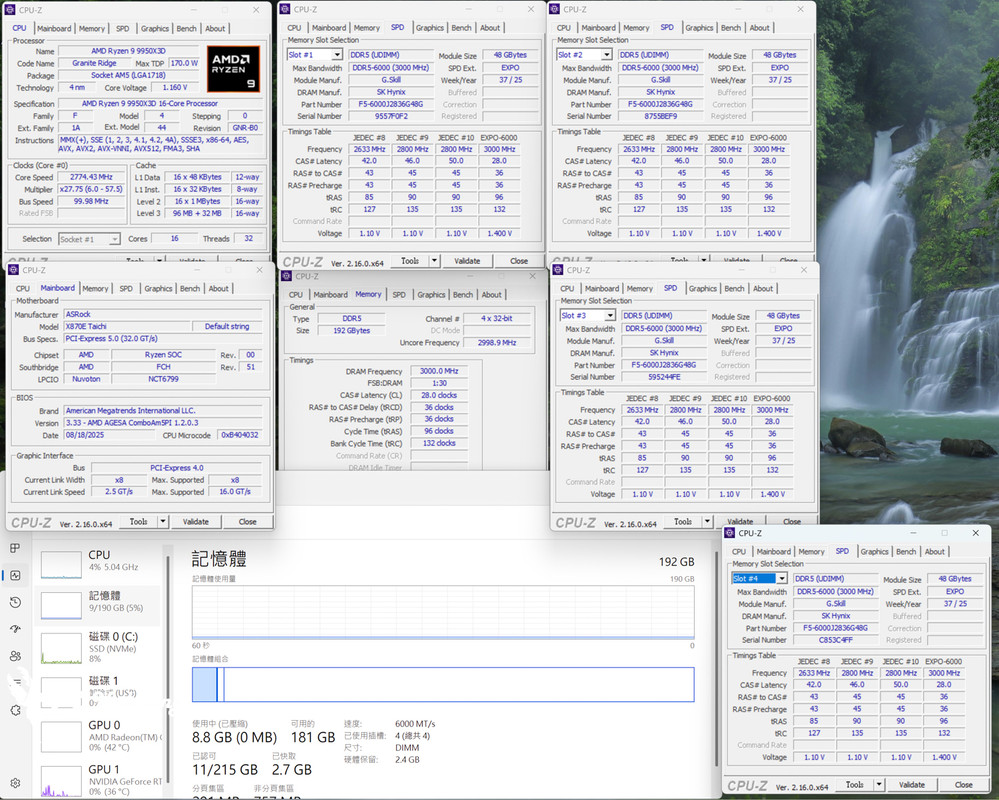This screenshot has width=999, height=800.
Task: Click CPU-Z title icon of the CPU tab window
Action: coord(10,10)
